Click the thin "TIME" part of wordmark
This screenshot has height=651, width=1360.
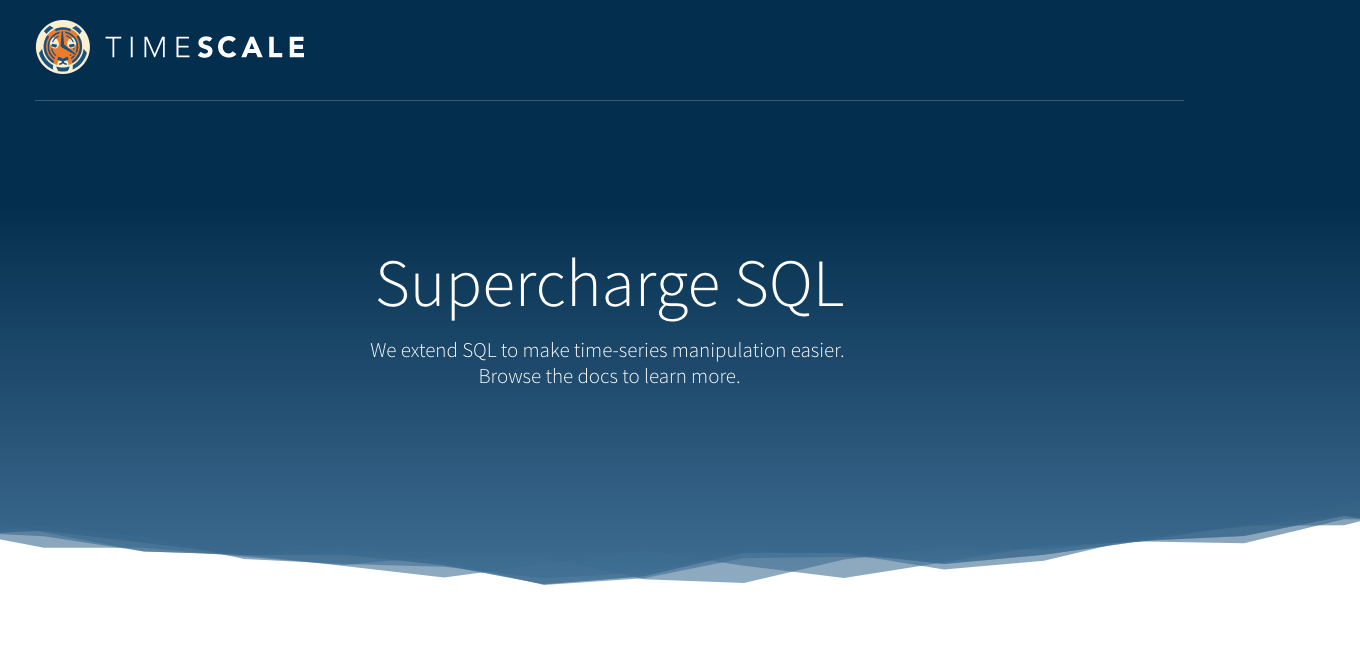(x=148, y=47)
